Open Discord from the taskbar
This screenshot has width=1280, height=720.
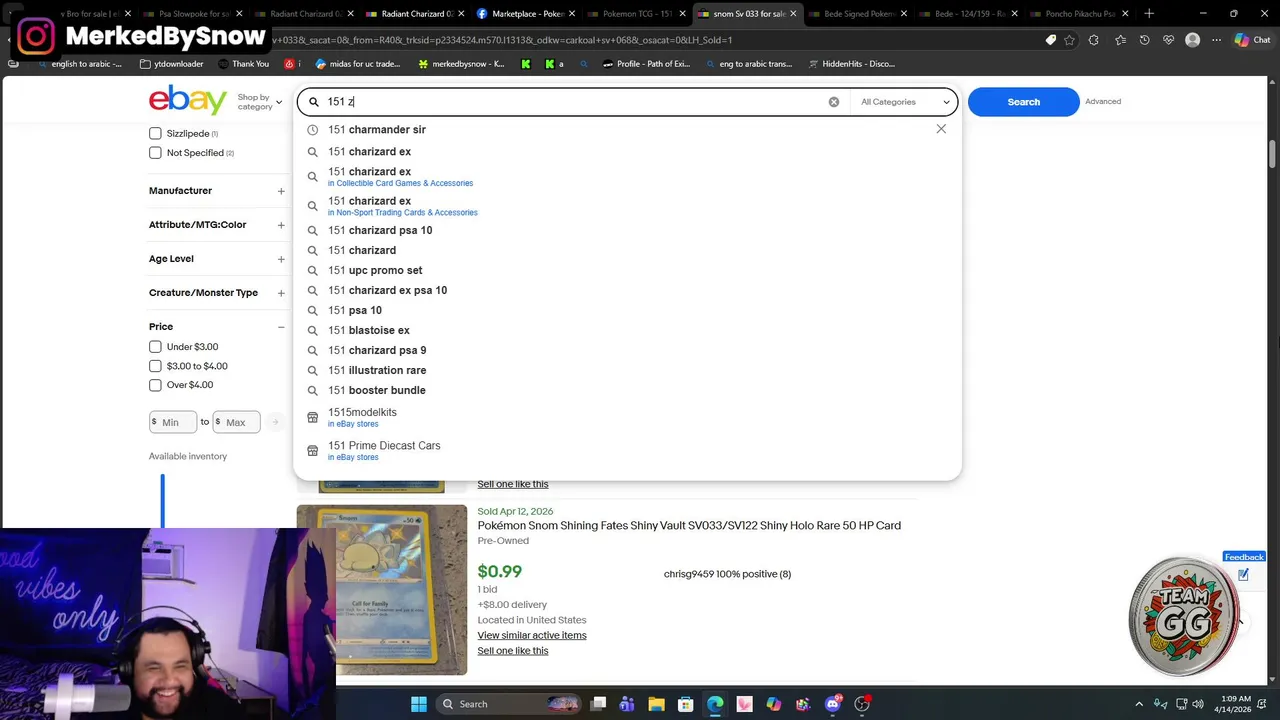coord(832,704)
